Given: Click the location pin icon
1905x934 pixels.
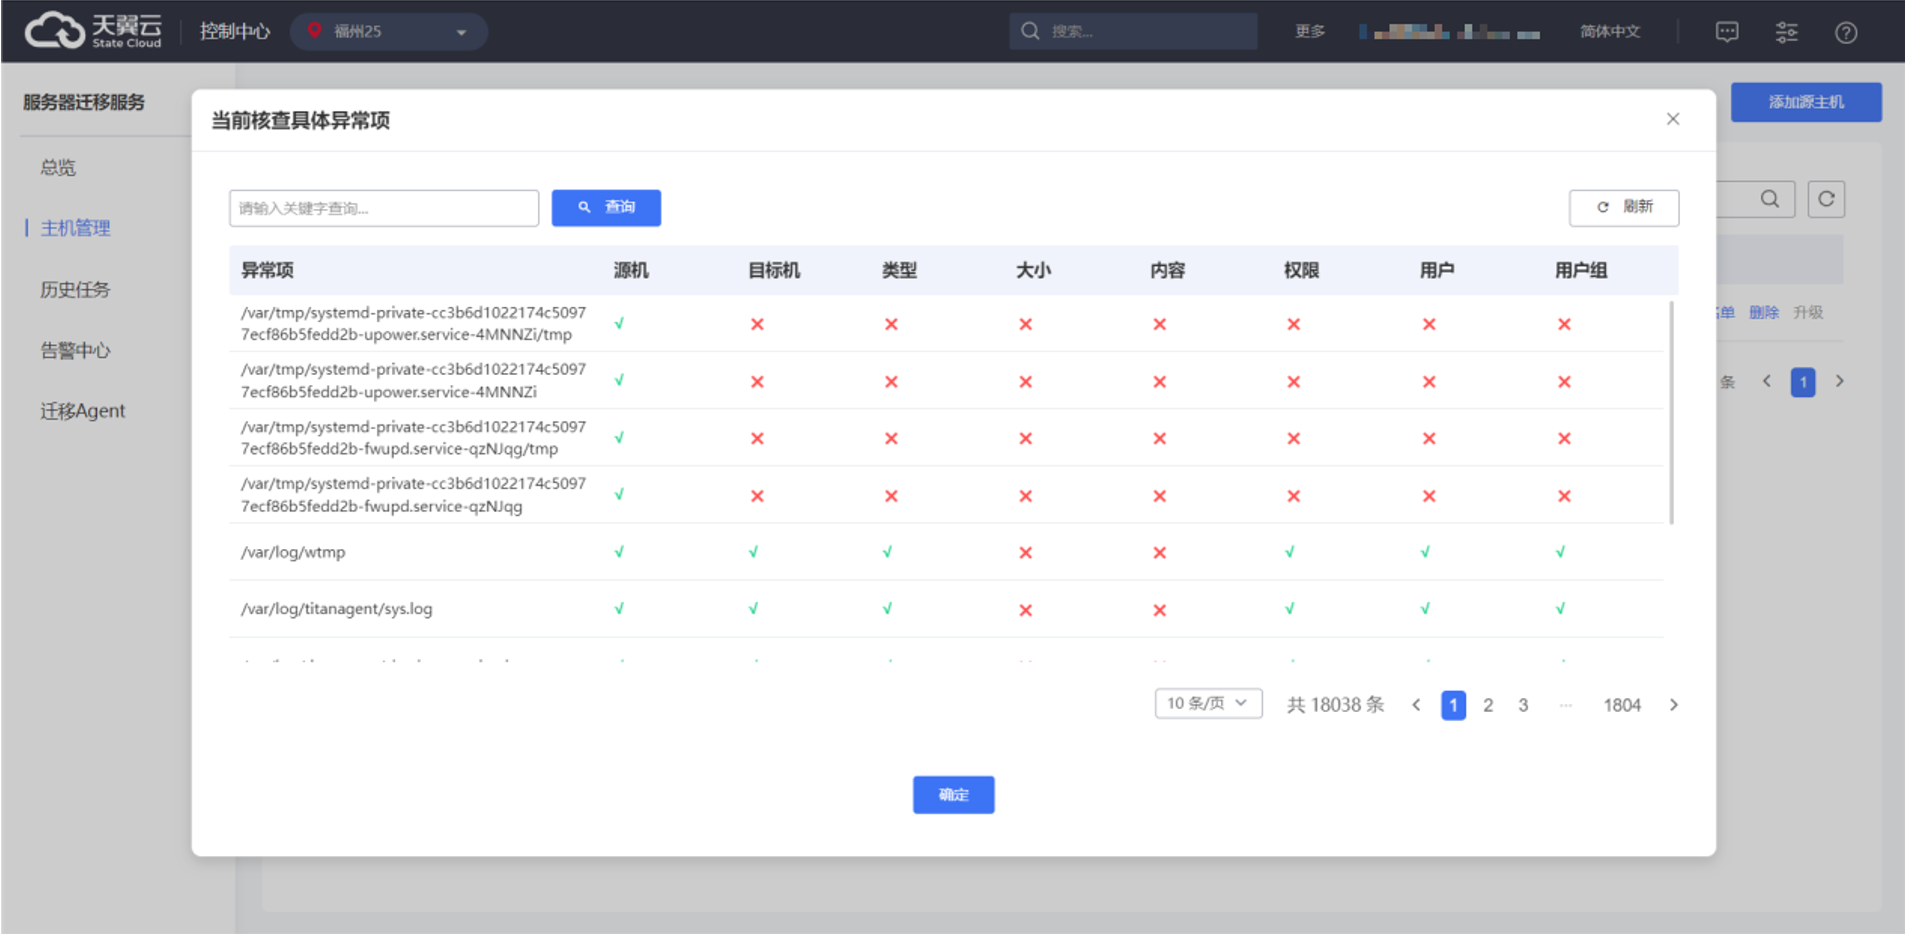Looking at the screenshot, I should (x=314, y=30).
